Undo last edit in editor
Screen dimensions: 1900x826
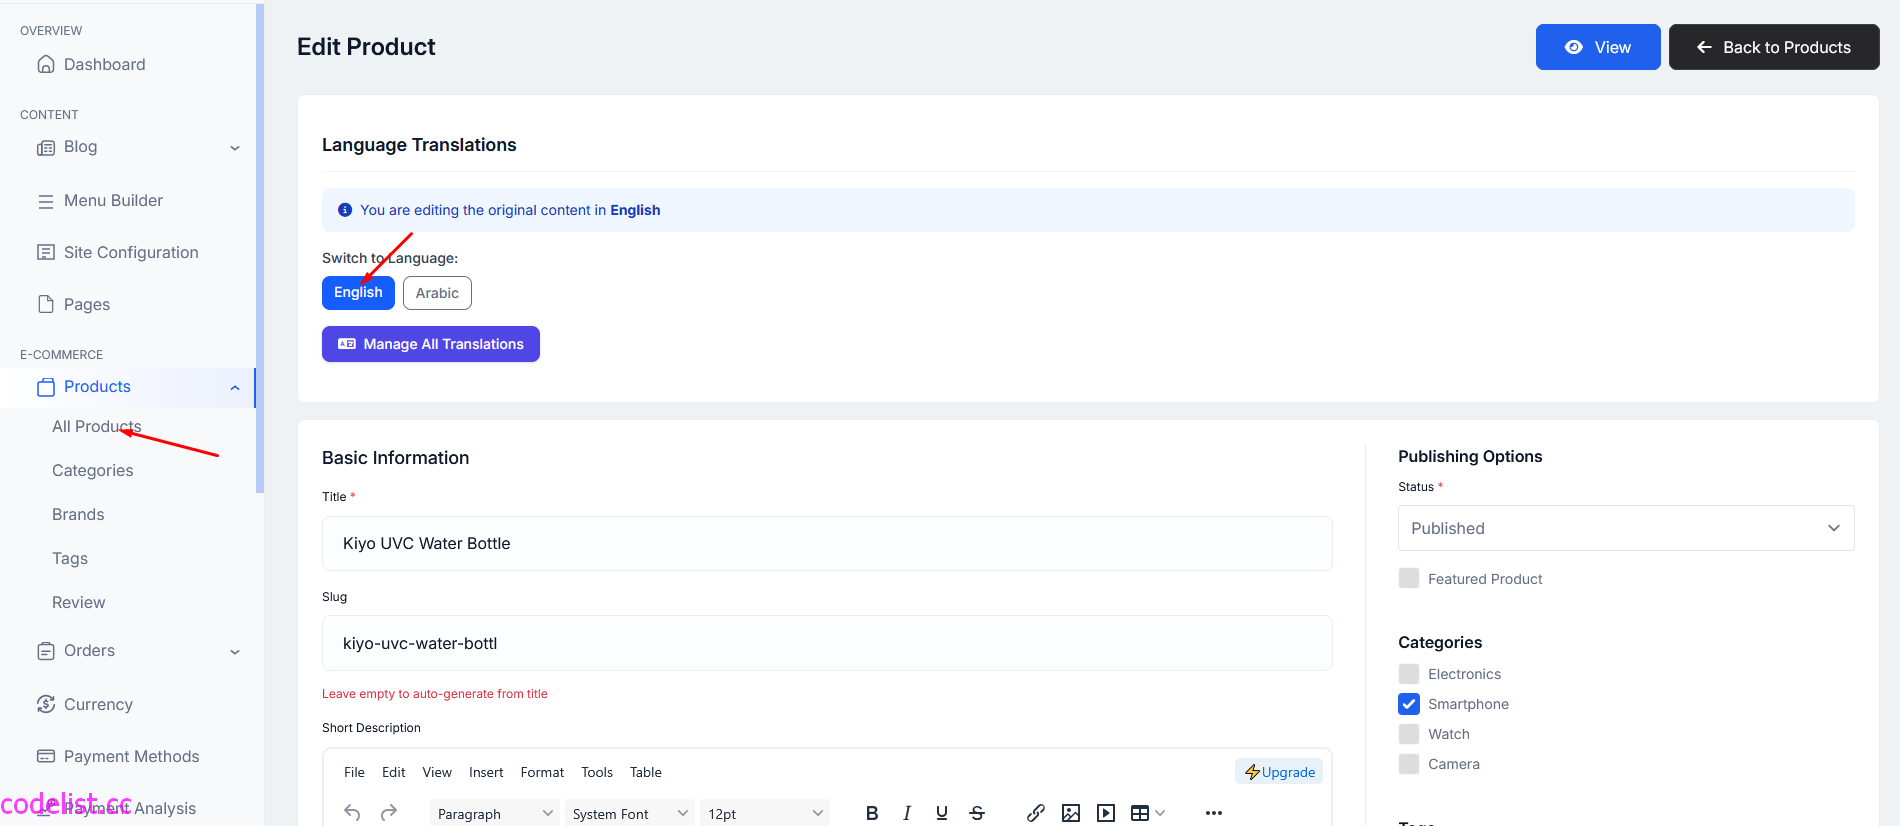pyautogui.click(x=352, y=813)
